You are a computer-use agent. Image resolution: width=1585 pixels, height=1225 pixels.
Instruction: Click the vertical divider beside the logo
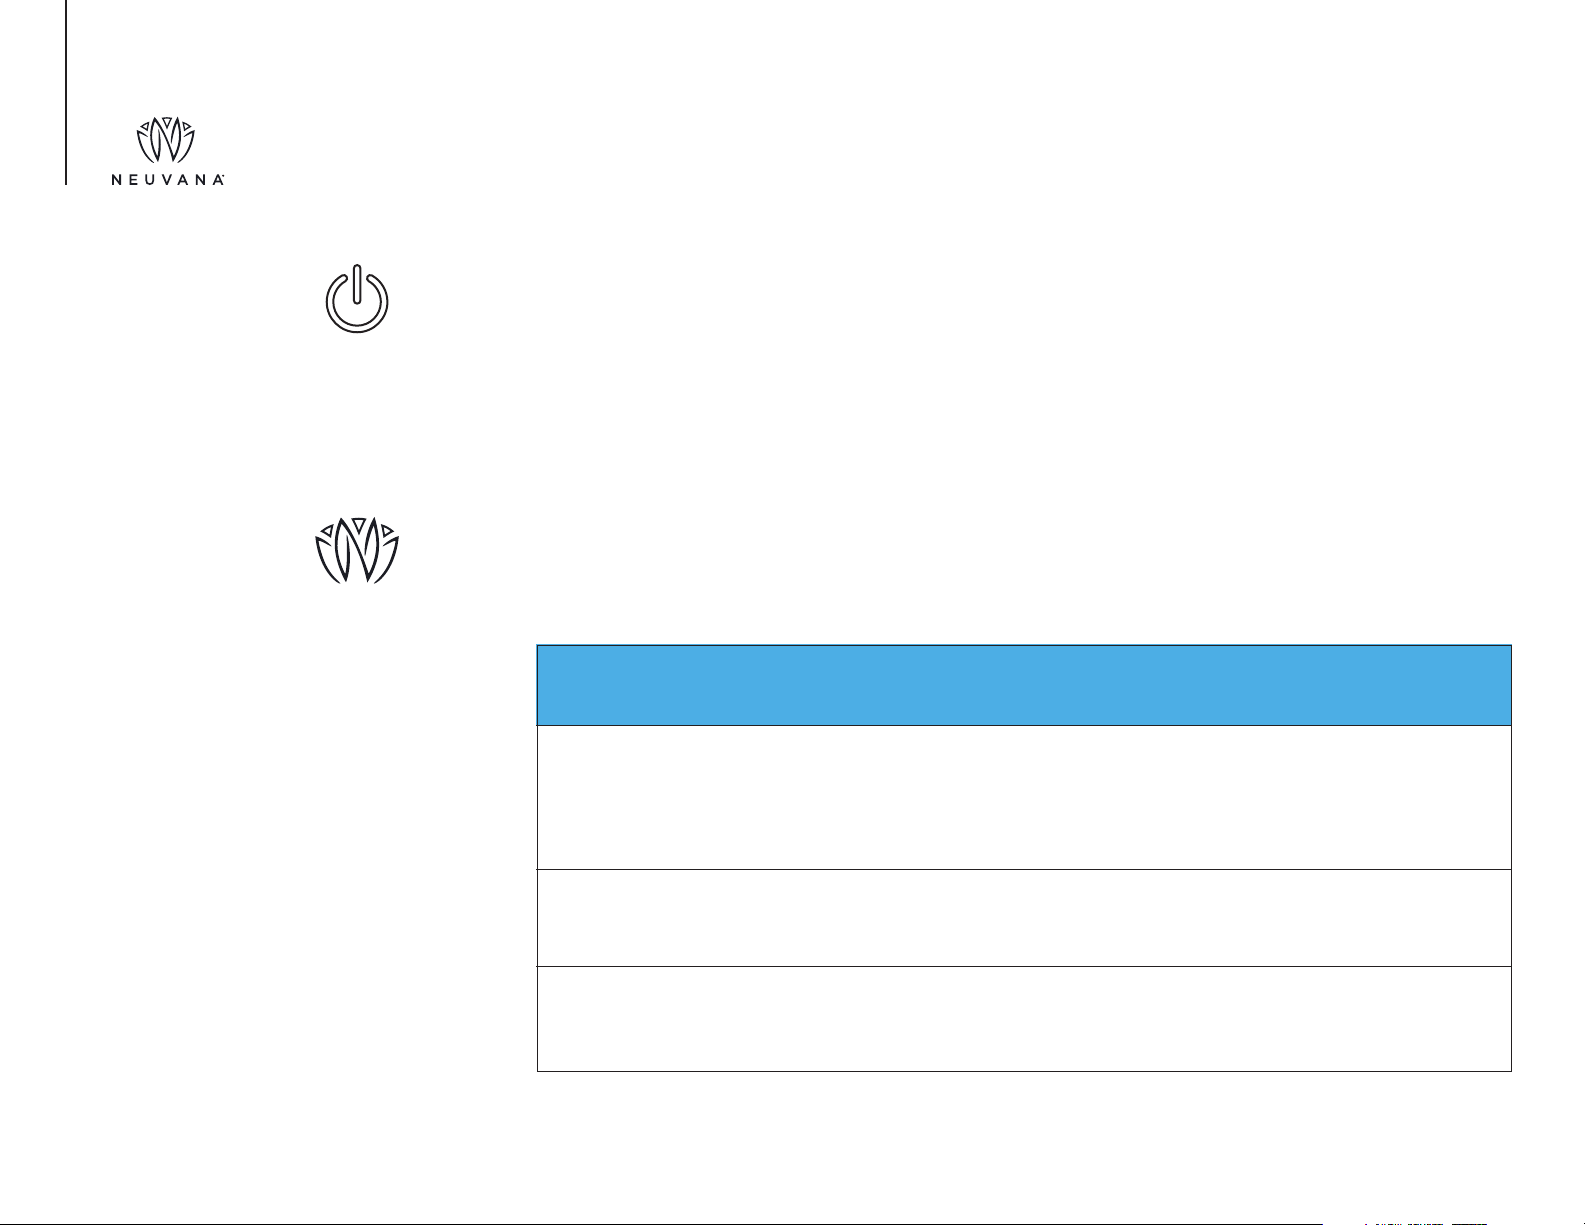67,92
